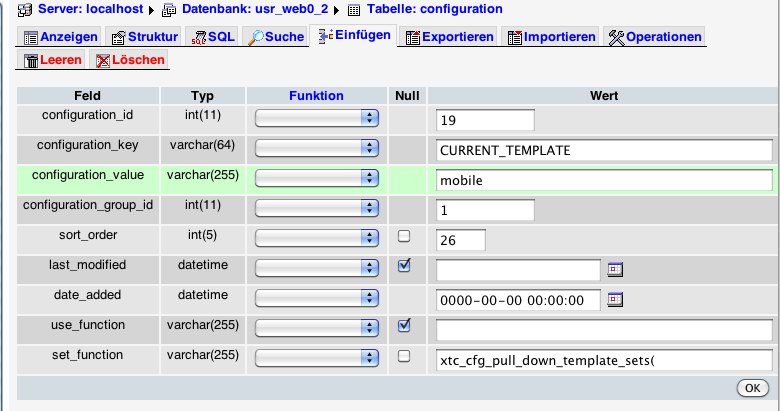This screenshot has width=780, height=411.
Task: Click the Suche magnifier icon
Action: (x=257, y=38)
